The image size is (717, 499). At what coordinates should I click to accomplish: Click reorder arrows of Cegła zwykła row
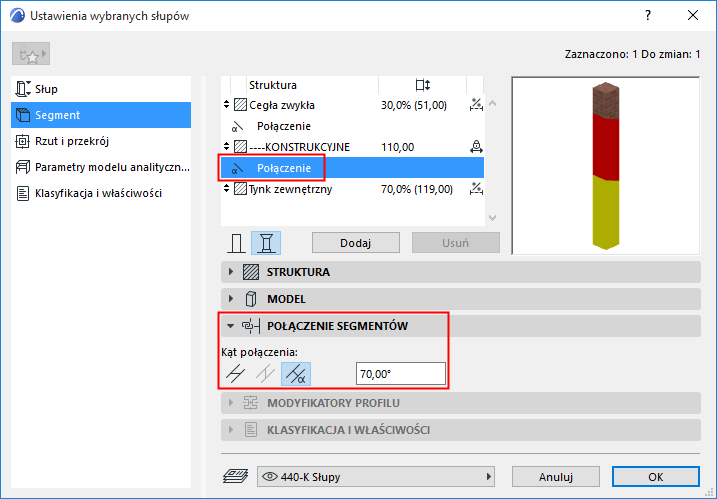[226, 105]
